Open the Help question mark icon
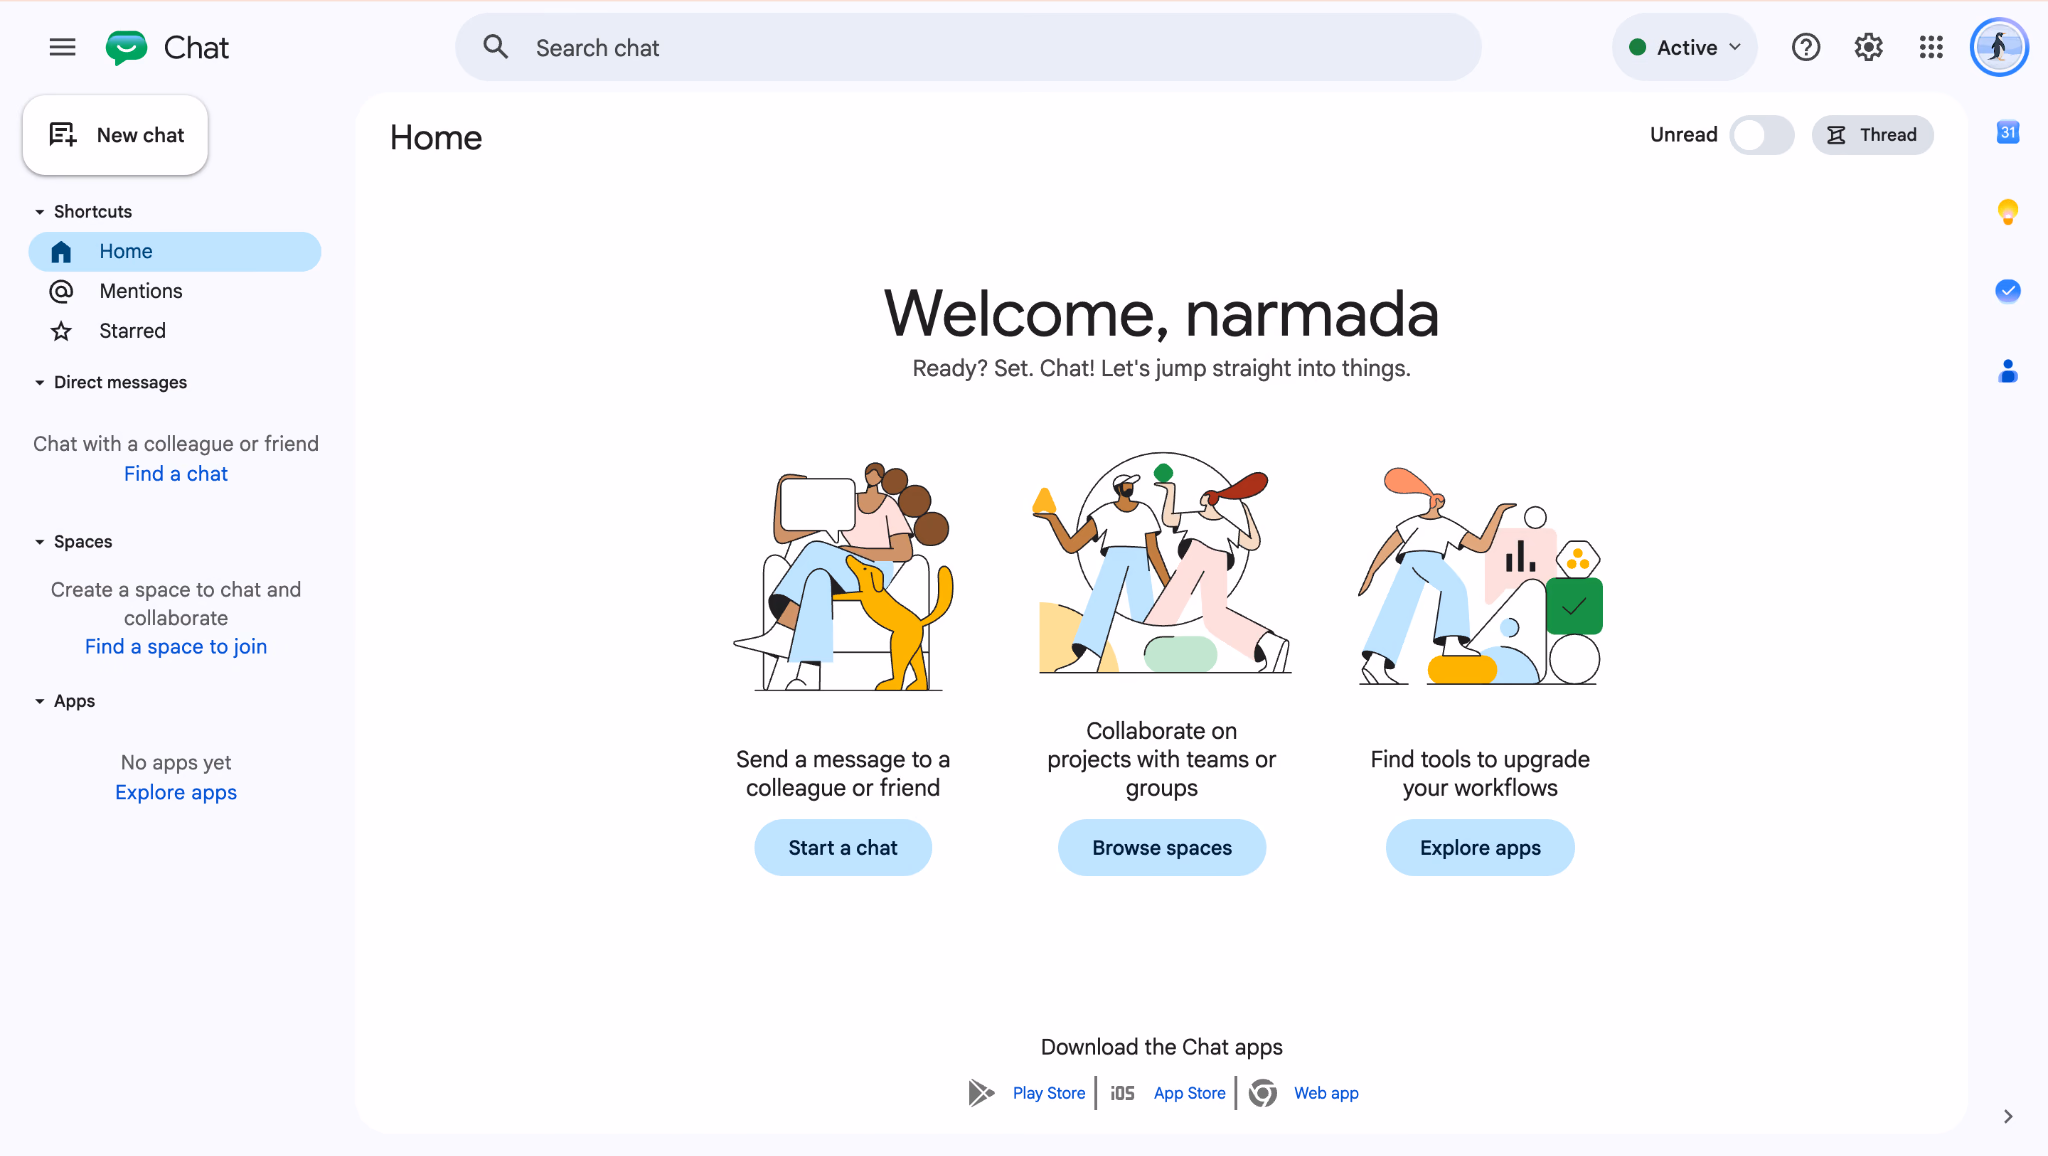 pos(1806,47)
